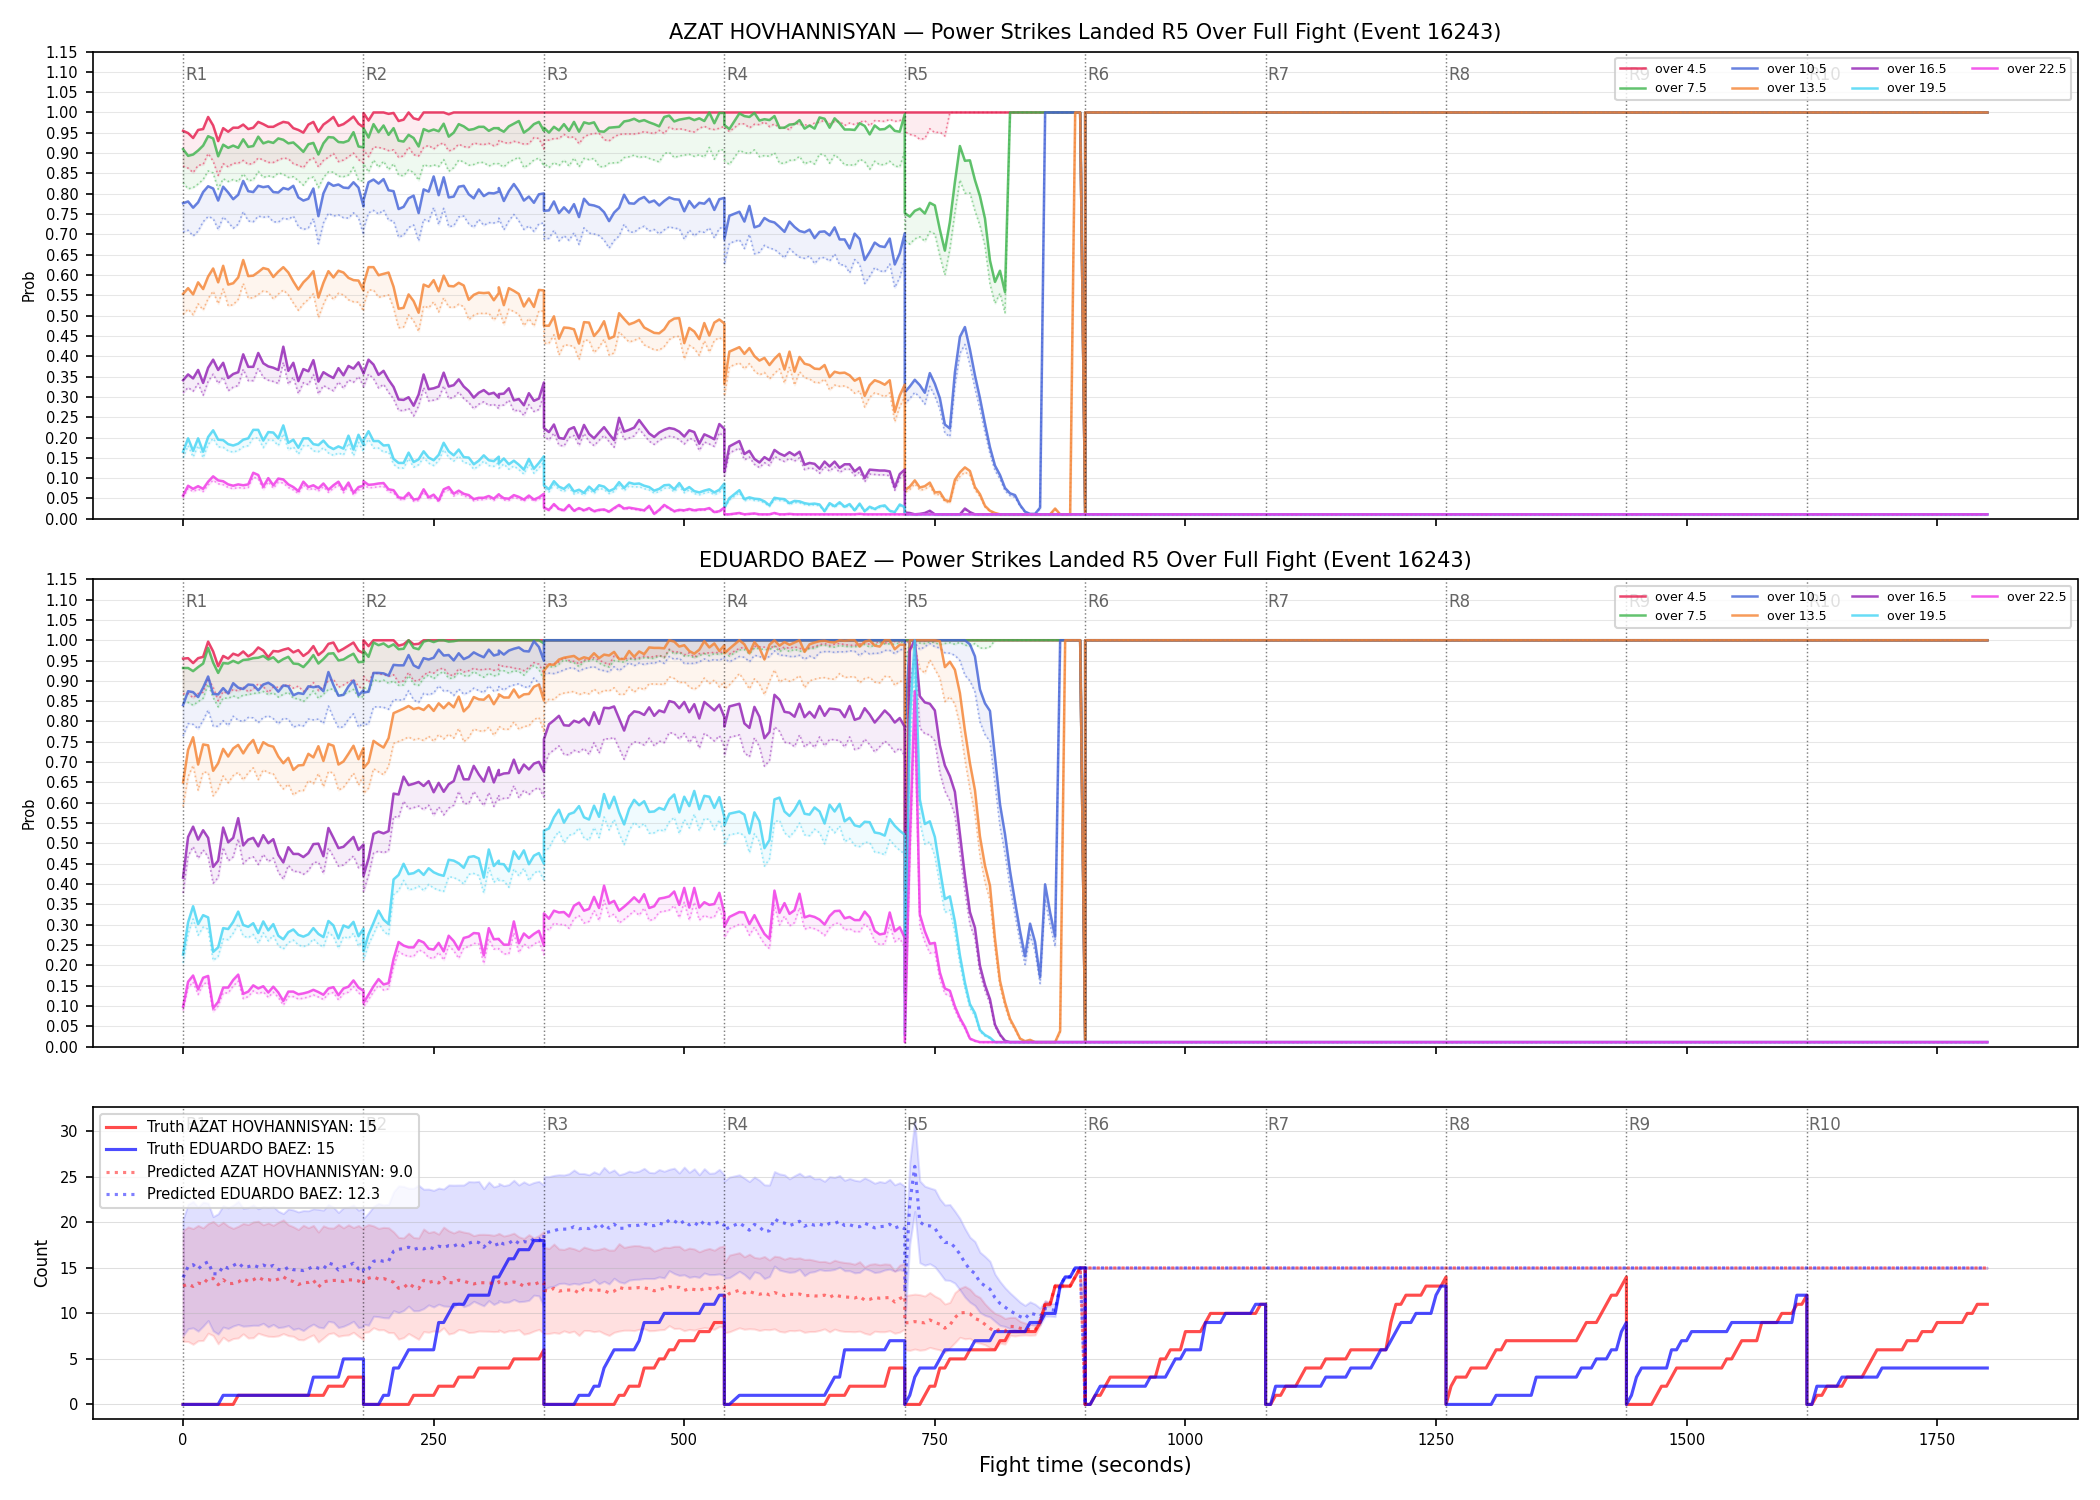Select 'over 7.5' label in Hovhannisyan legend

pyautogui.click(x=1680, y=88)
